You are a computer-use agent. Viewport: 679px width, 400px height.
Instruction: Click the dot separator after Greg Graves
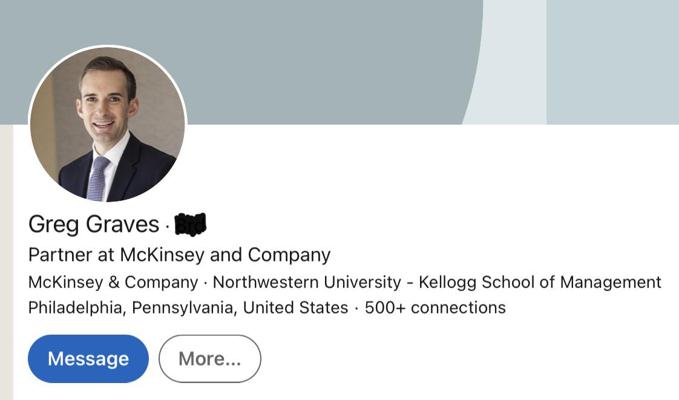167,226
